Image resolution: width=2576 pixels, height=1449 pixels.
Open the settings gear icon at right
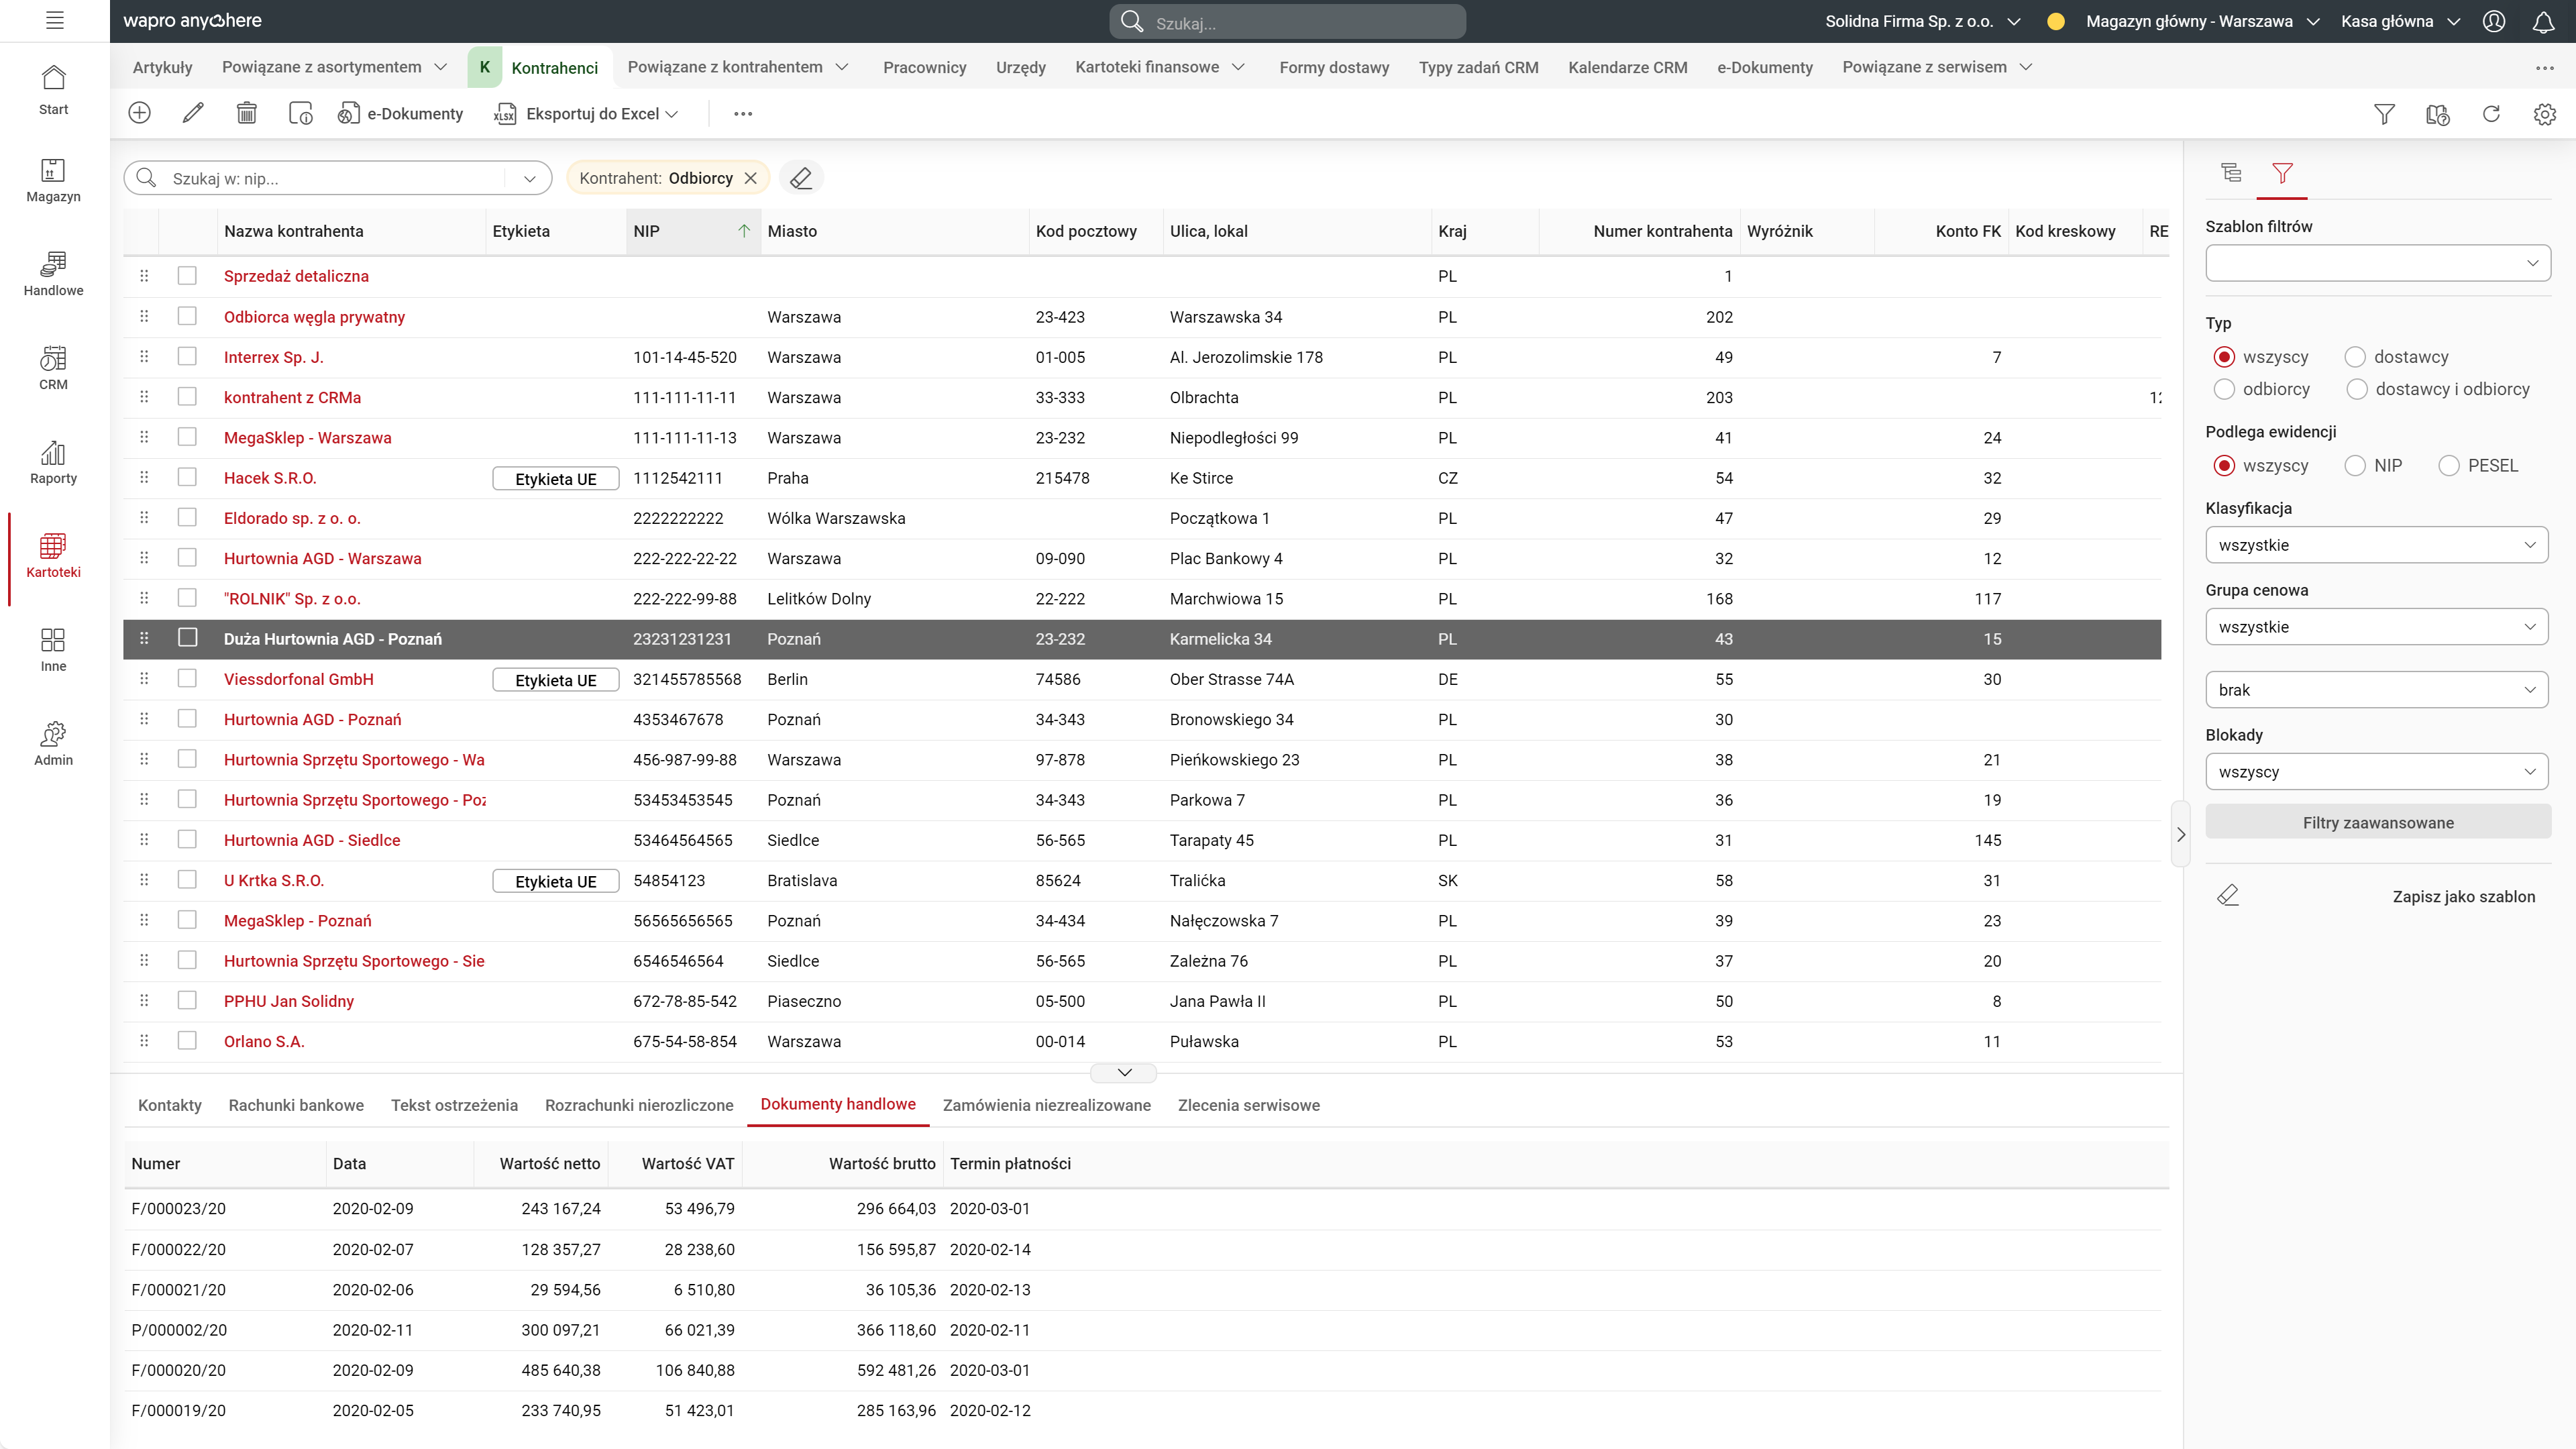click(2544, 114)
